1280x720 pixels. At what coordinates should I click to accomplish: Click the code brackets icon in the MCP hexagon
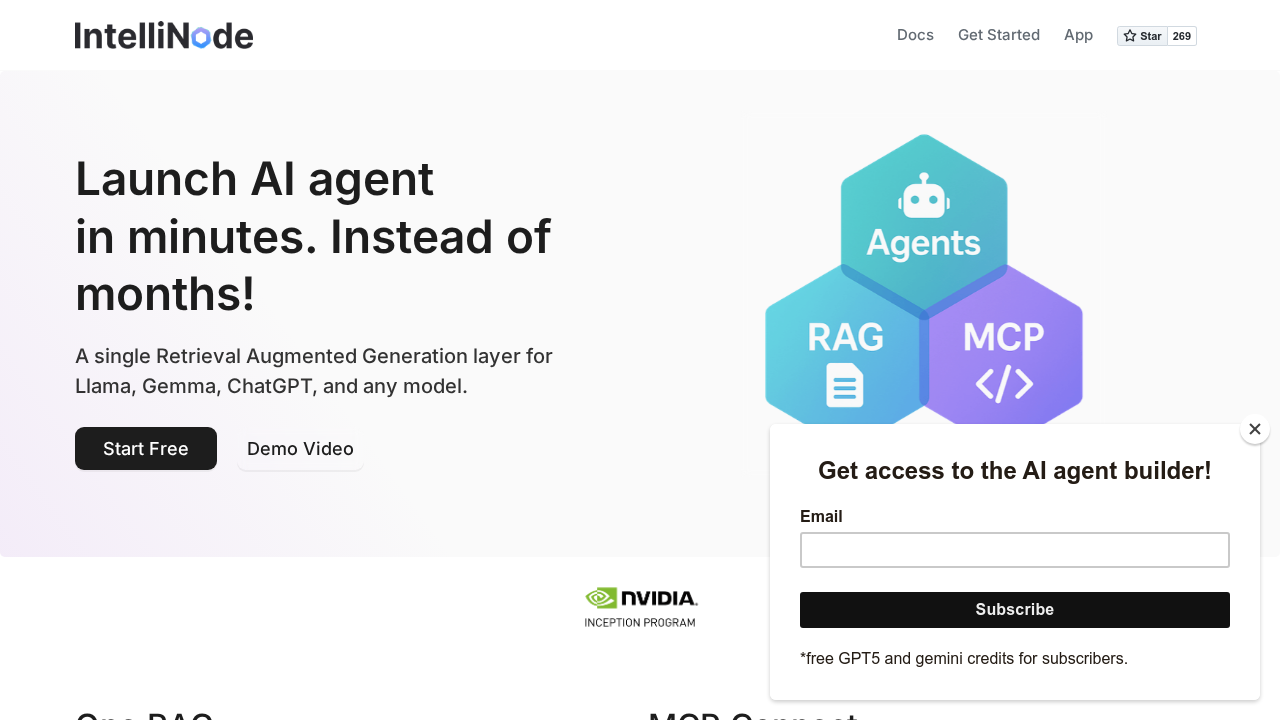[x=1005, y=383]
